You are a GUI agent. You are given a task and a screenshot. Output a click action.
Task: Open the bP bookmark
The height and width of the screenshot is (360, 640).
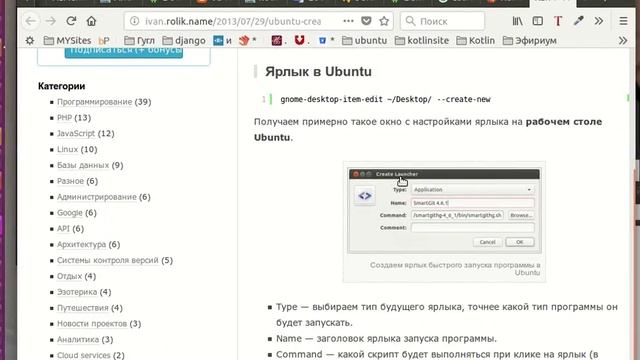(104, 40)
